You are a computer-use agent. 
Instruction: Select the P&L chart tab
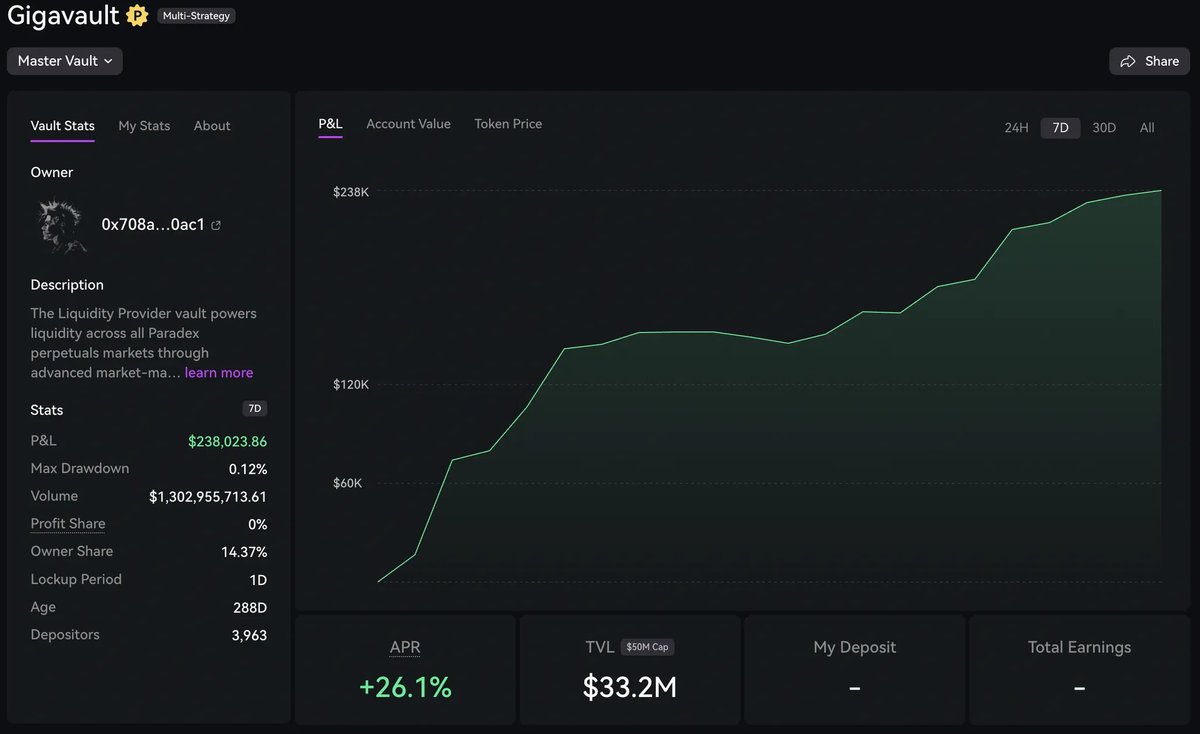[x=331, y=124]
